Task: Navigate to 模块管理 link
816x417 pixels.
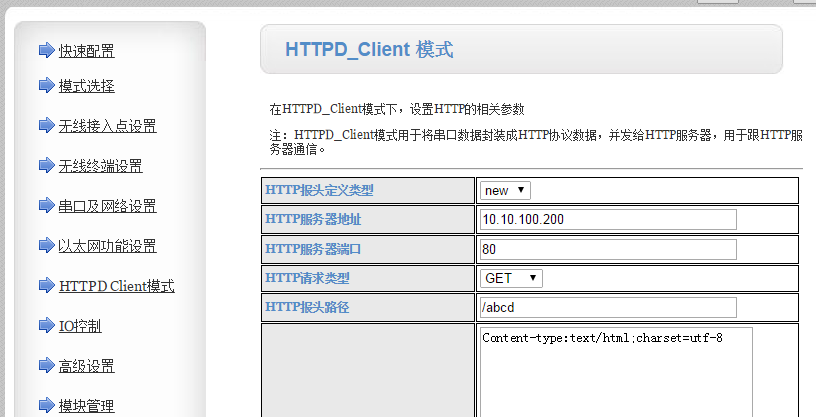Action: pos(86,406)
